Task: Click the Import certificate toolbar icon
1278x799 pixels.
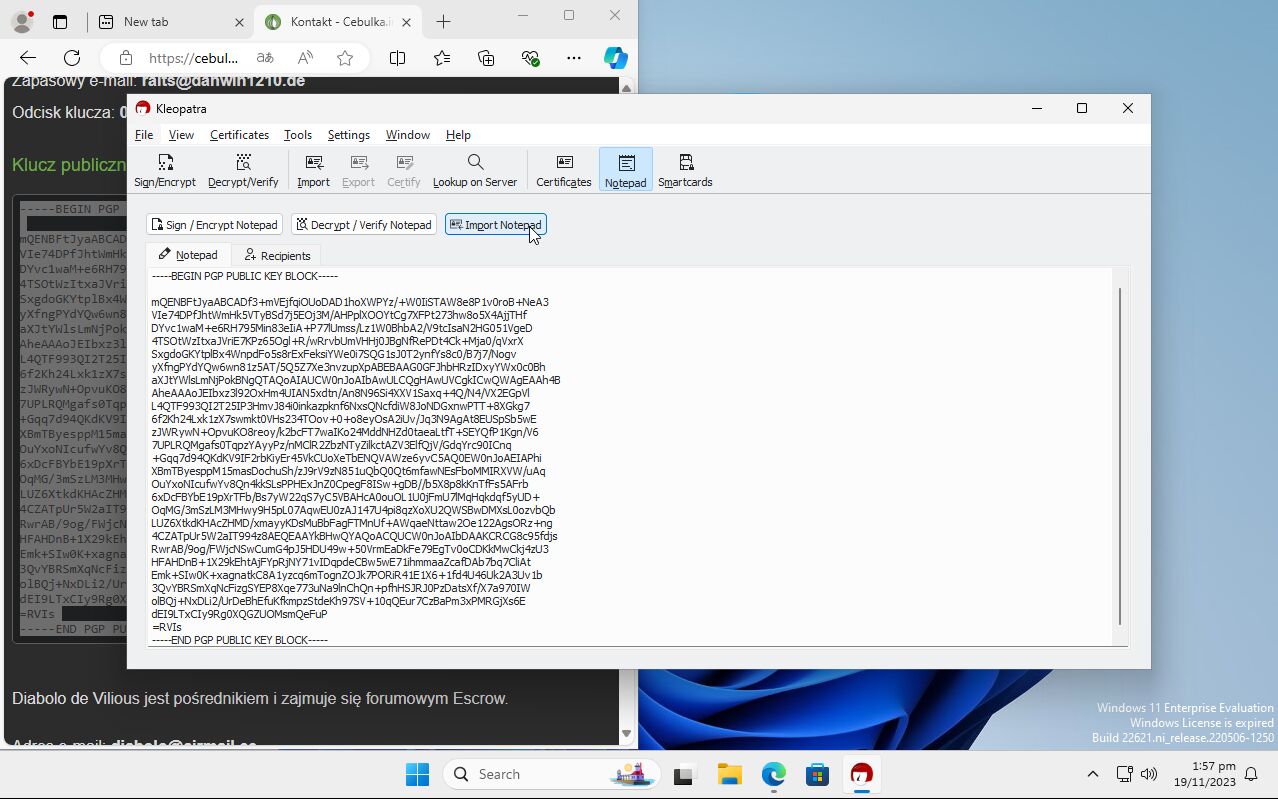Action: pyautogui.click(x=313, y=170)
